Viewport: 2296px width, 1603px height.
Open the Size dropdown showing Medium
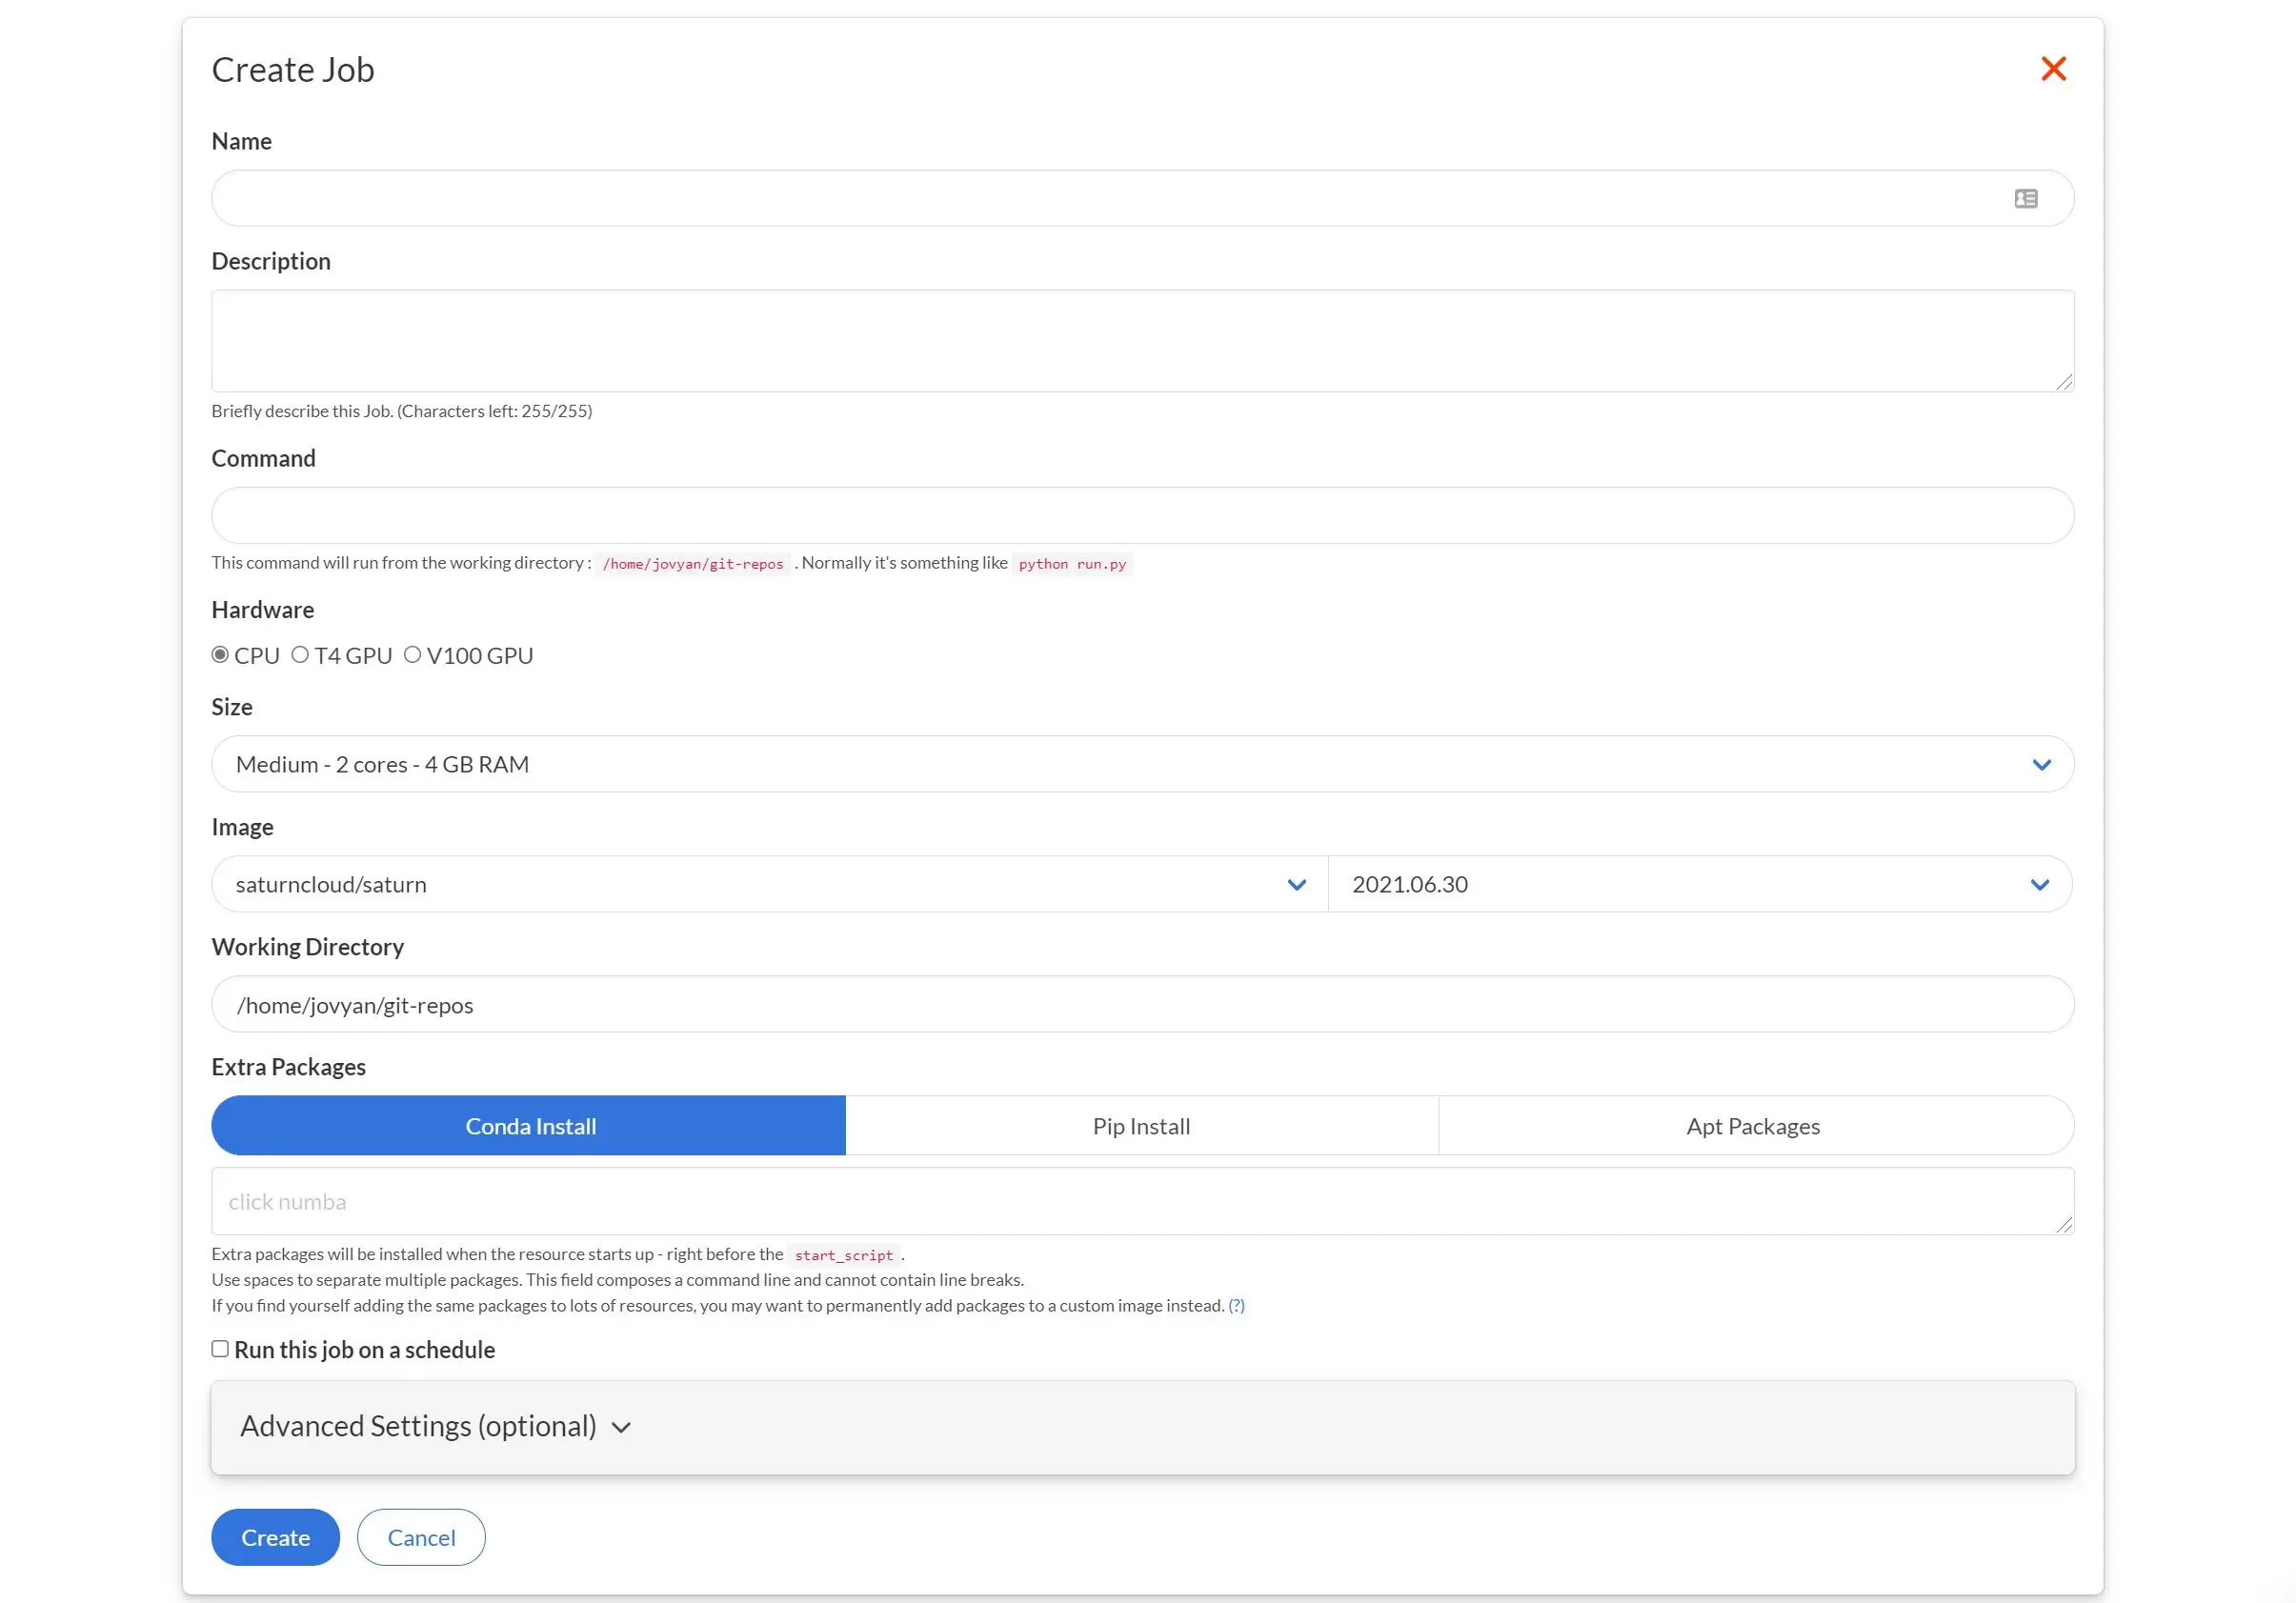click(x=1142, y=765)
